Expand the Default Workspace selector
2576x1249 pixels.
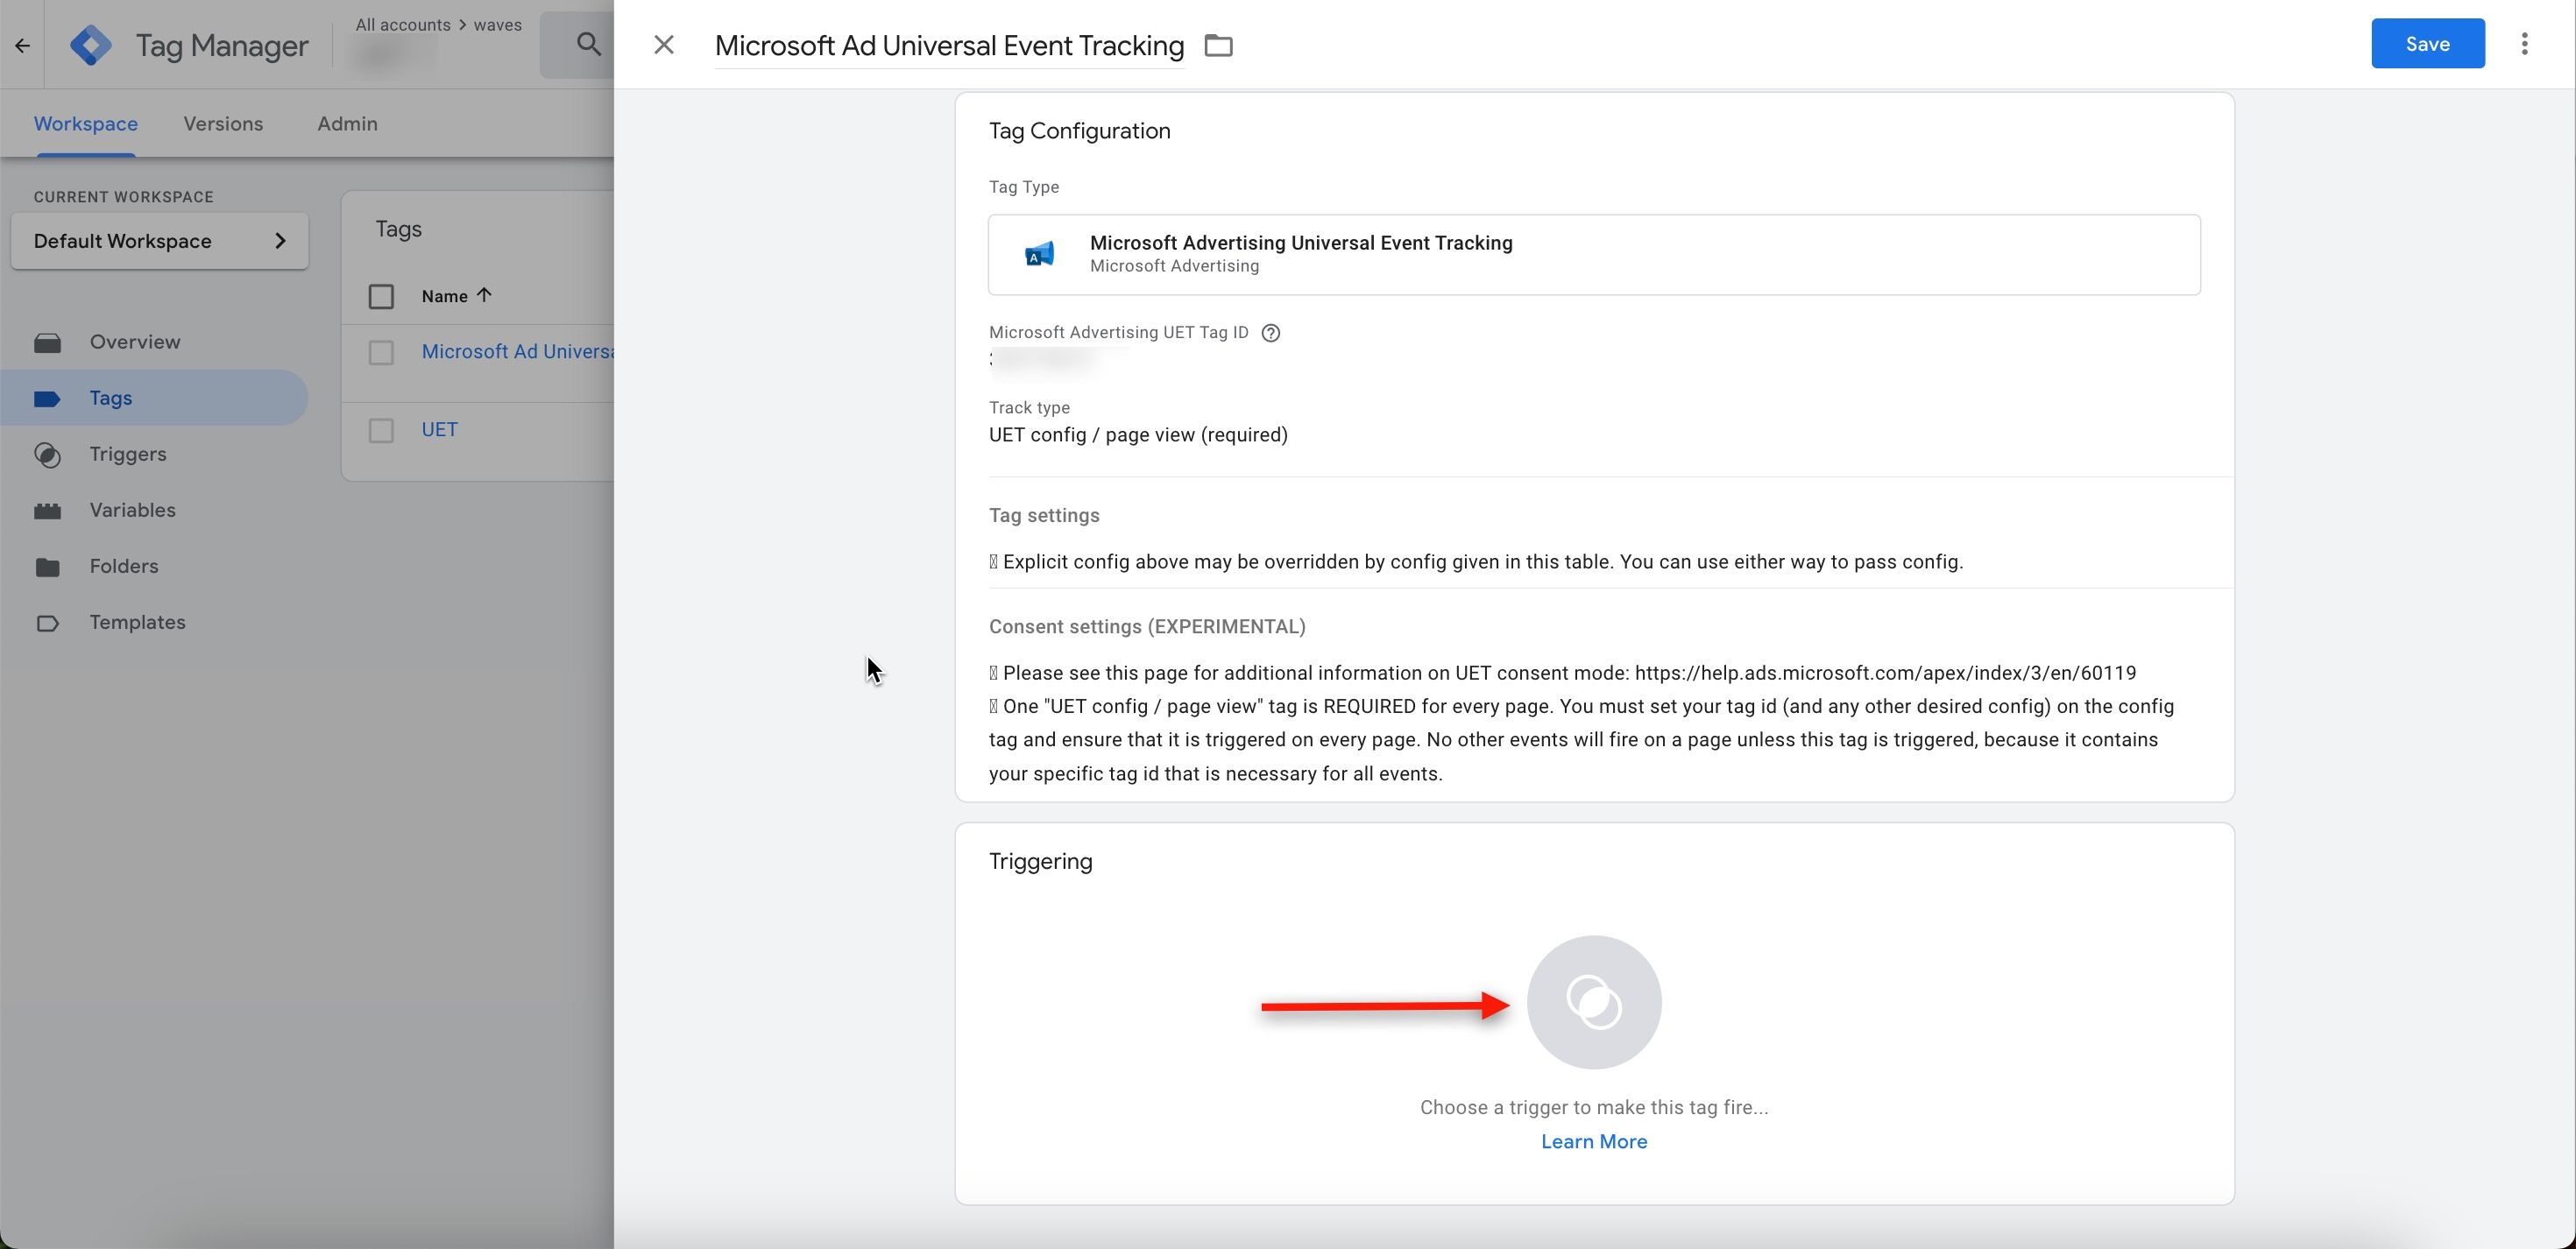click(160, 241)
